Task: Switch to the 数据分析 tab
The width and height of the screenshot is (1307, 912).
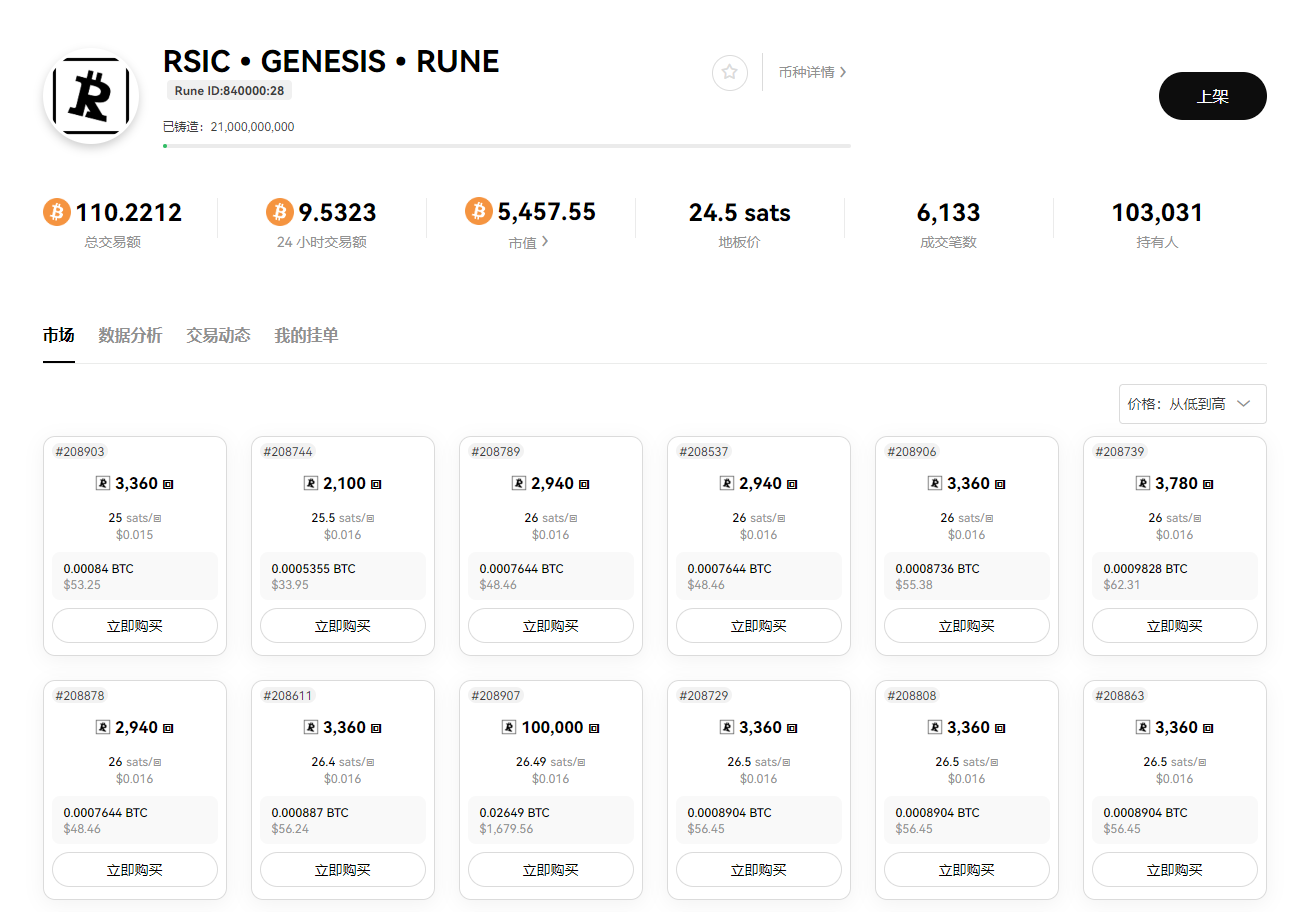Action: pos(130,335)
